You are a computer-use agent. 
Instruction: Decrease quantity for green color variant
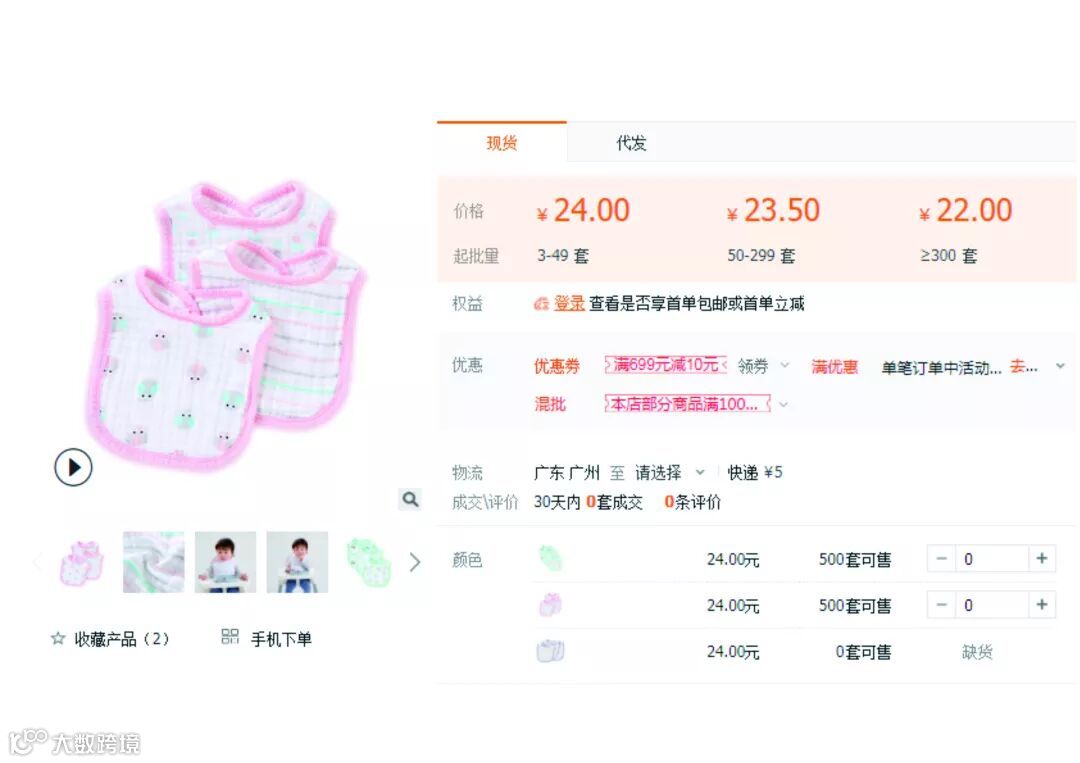[x=942, y=558]
